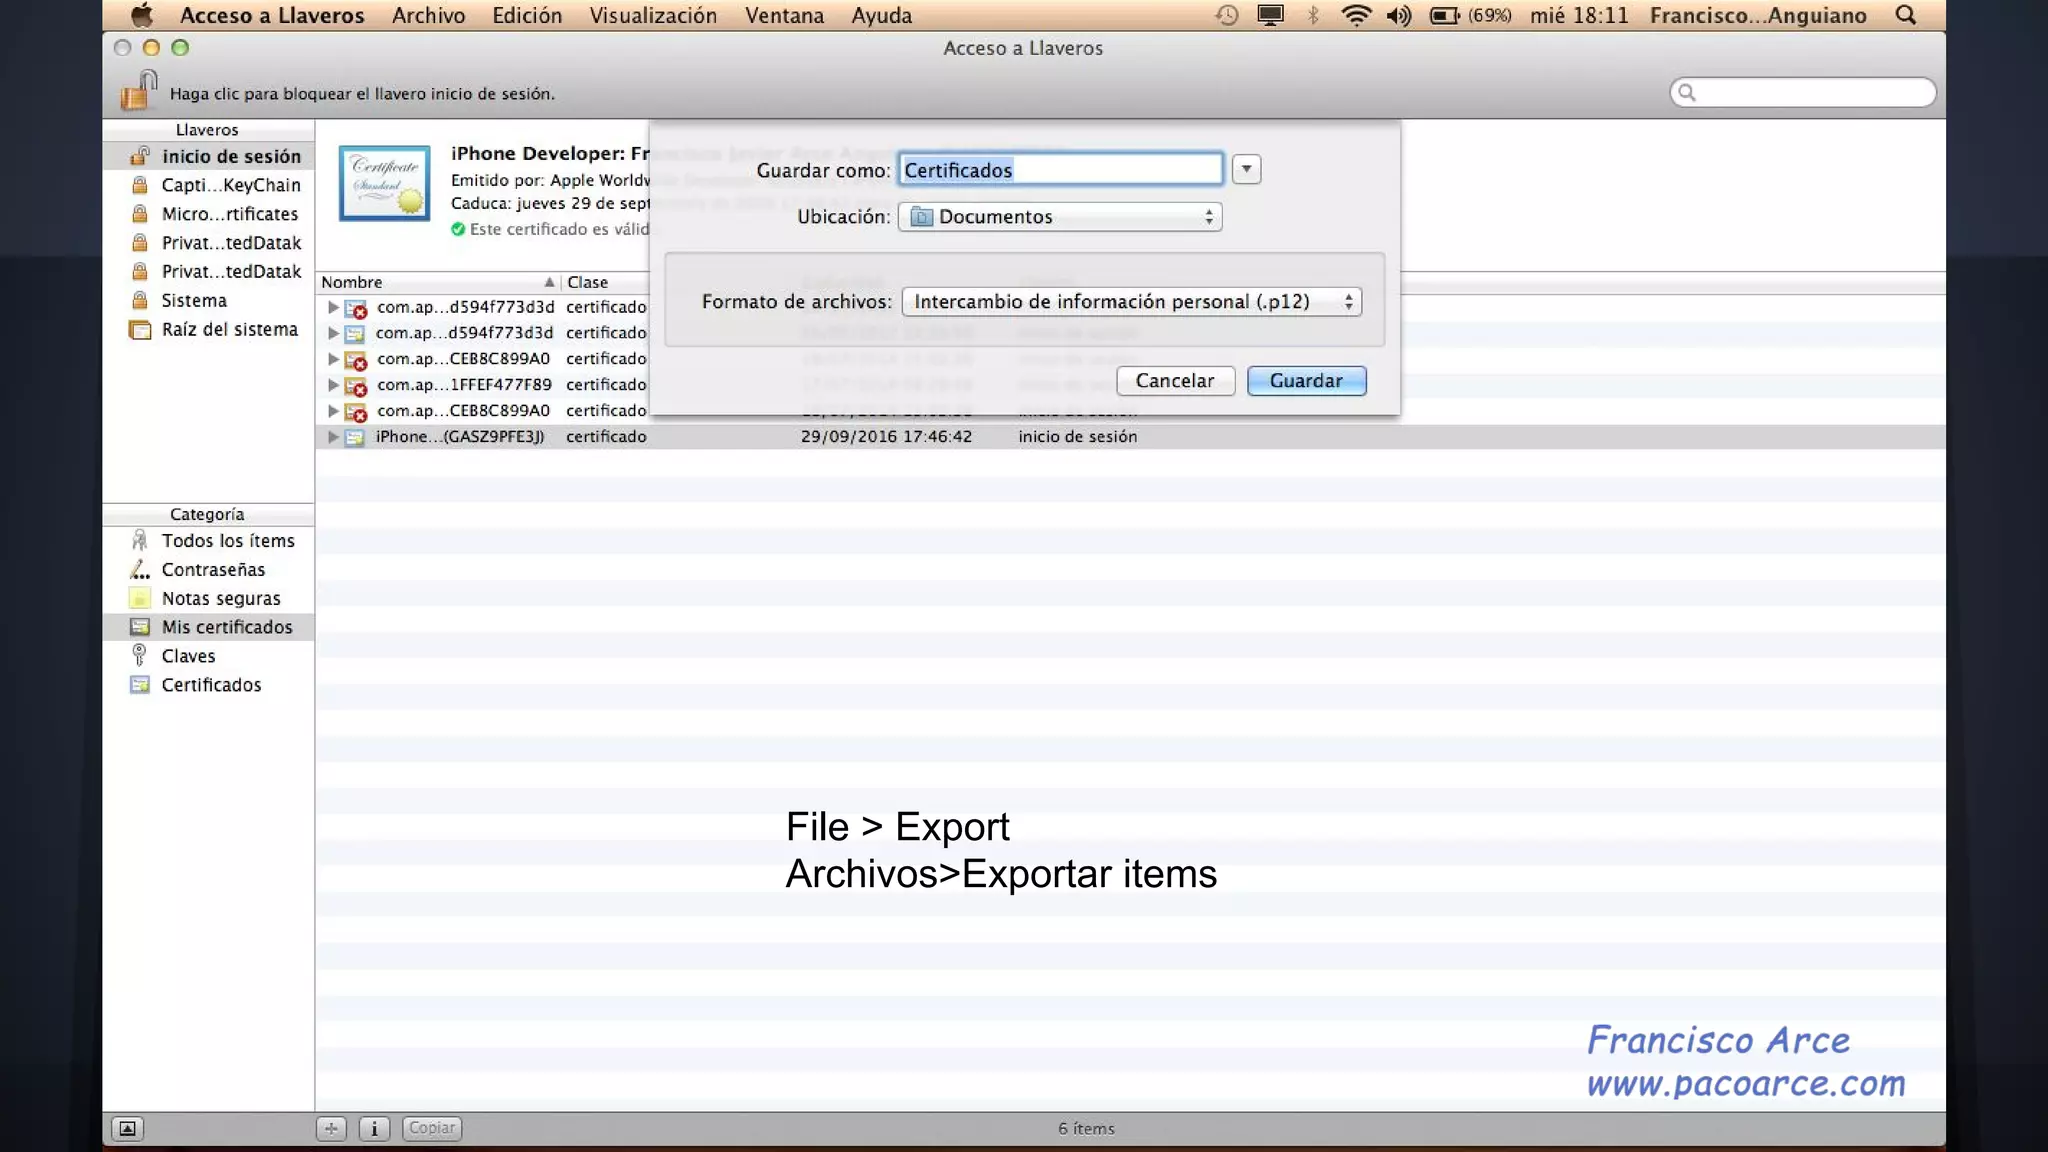Sort list by Nombre column
Viewport: 2048px width, 1152px height.
[x=438, y=282]
